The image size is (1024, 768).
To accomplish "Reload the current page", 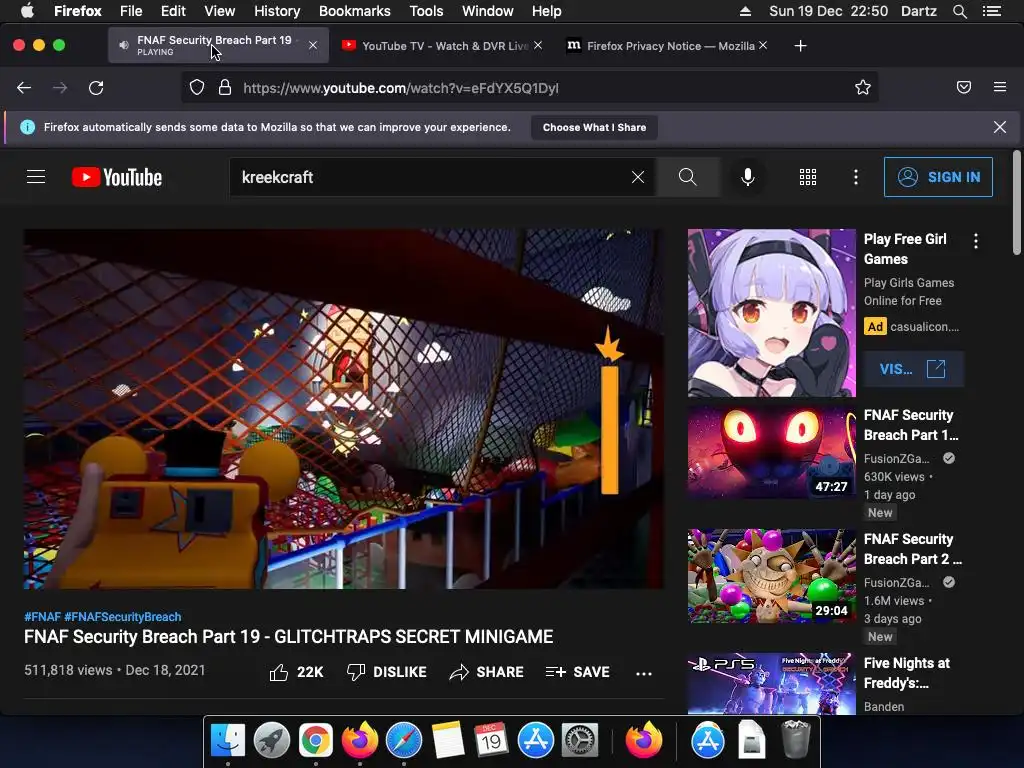I will 96,88.
